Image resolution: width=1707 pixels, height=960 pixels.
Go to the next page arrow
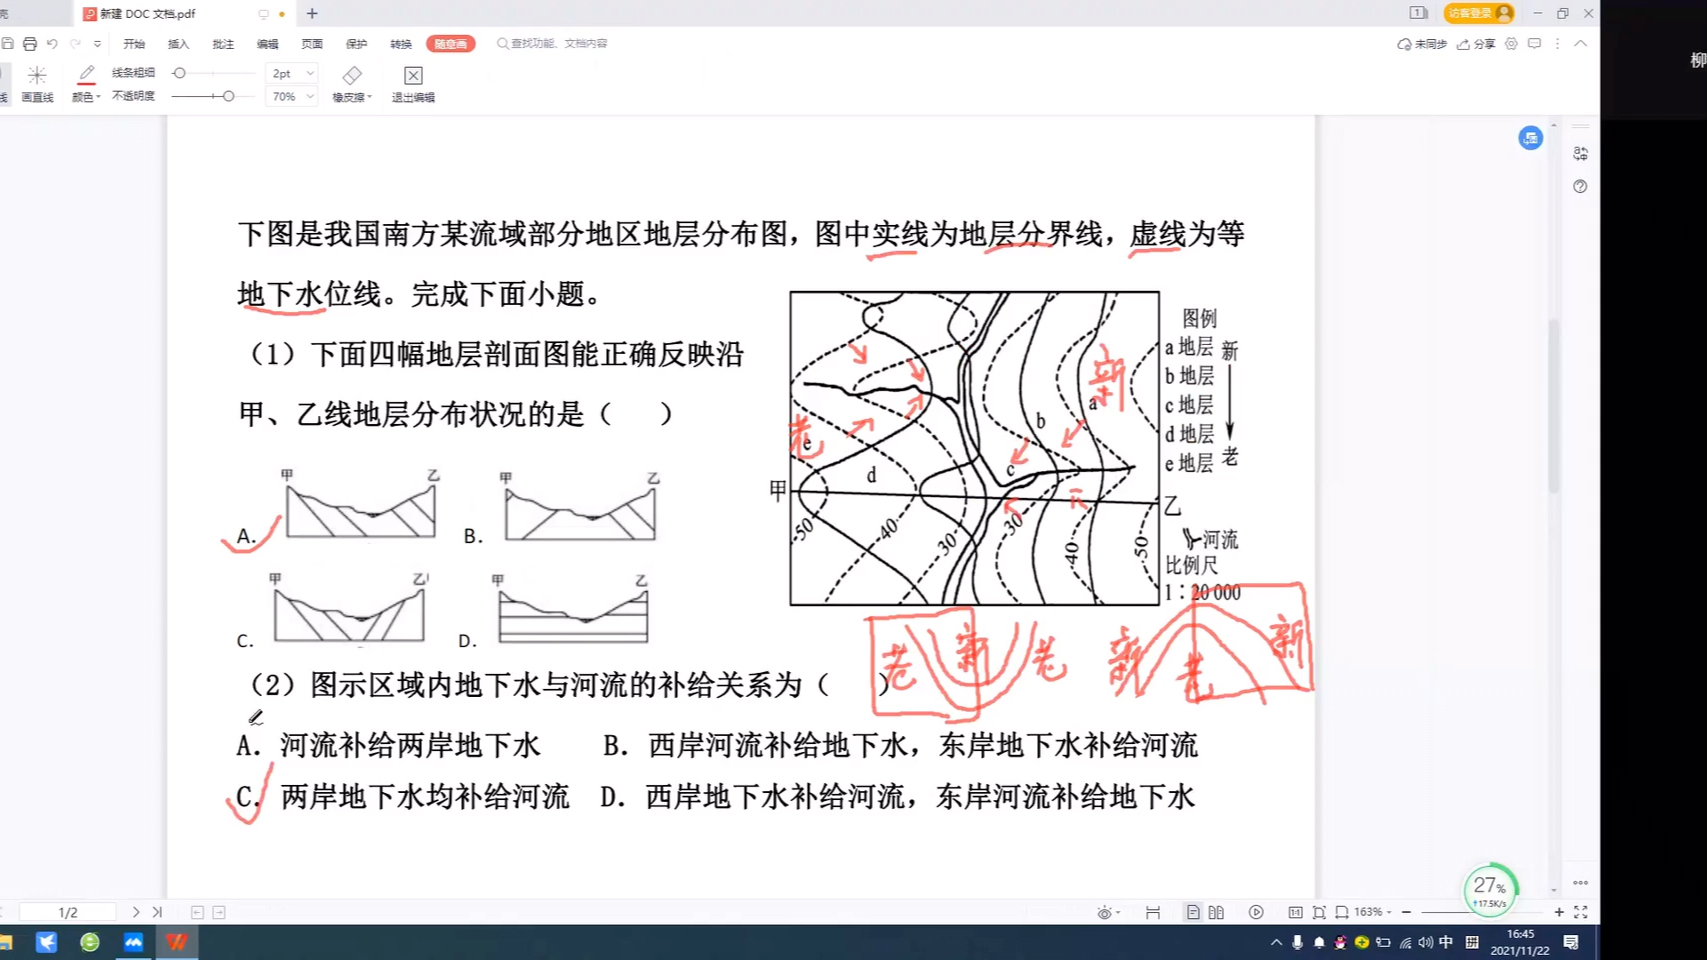coord(136,912)
